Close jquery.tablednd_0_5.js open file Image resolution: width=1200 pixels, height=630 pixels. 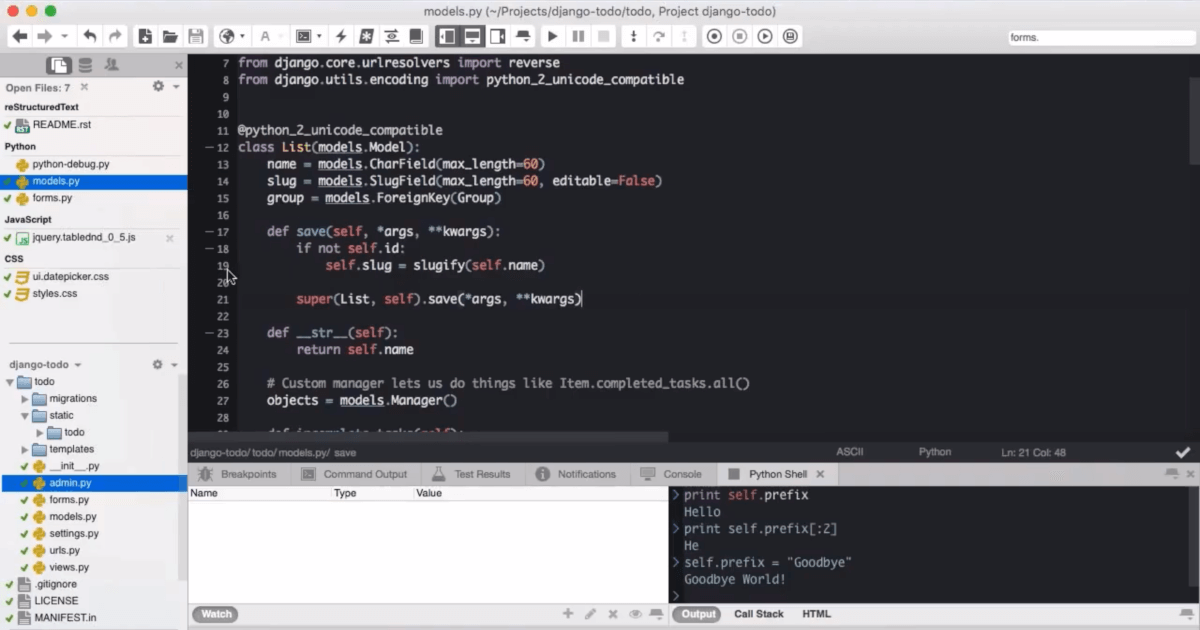coord(169,238)
